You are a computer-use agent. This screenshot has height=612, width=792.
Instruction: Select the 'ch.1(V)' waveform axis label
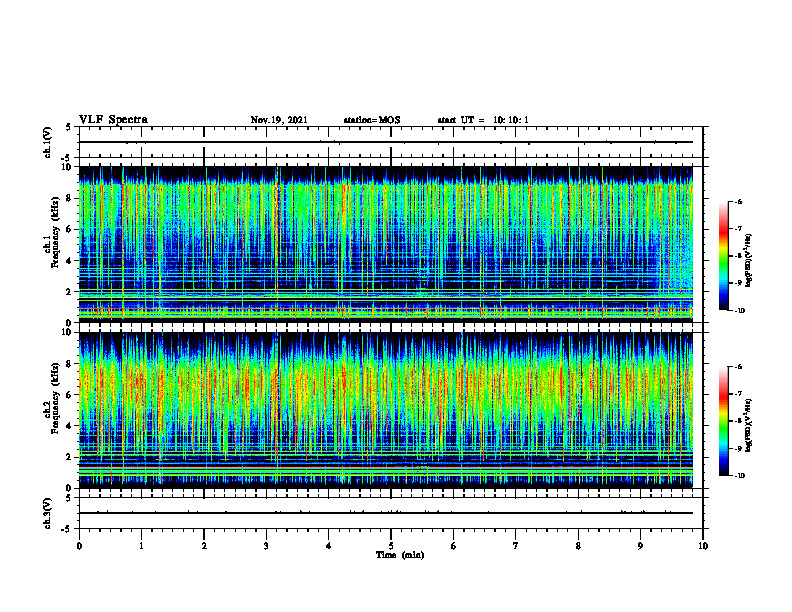(48, 142)
